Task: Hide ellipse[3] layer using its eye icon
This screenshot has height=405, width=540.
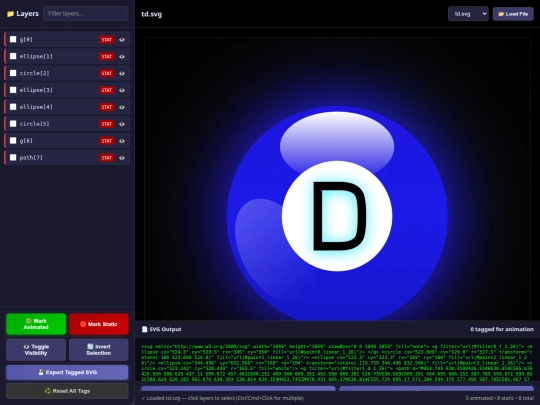Action: (122, 90)
